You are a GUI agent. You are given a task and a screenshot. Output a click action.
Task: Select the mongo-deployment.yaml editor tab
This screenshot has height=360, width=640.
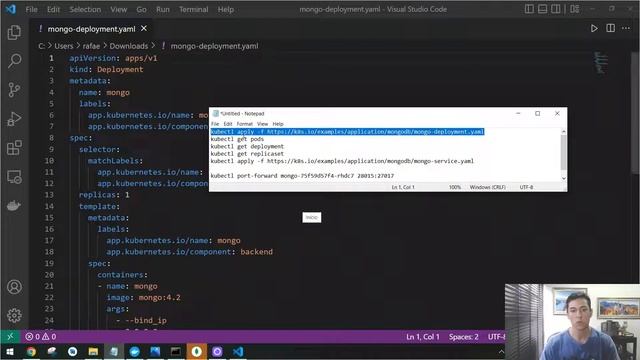click(91, 29)
